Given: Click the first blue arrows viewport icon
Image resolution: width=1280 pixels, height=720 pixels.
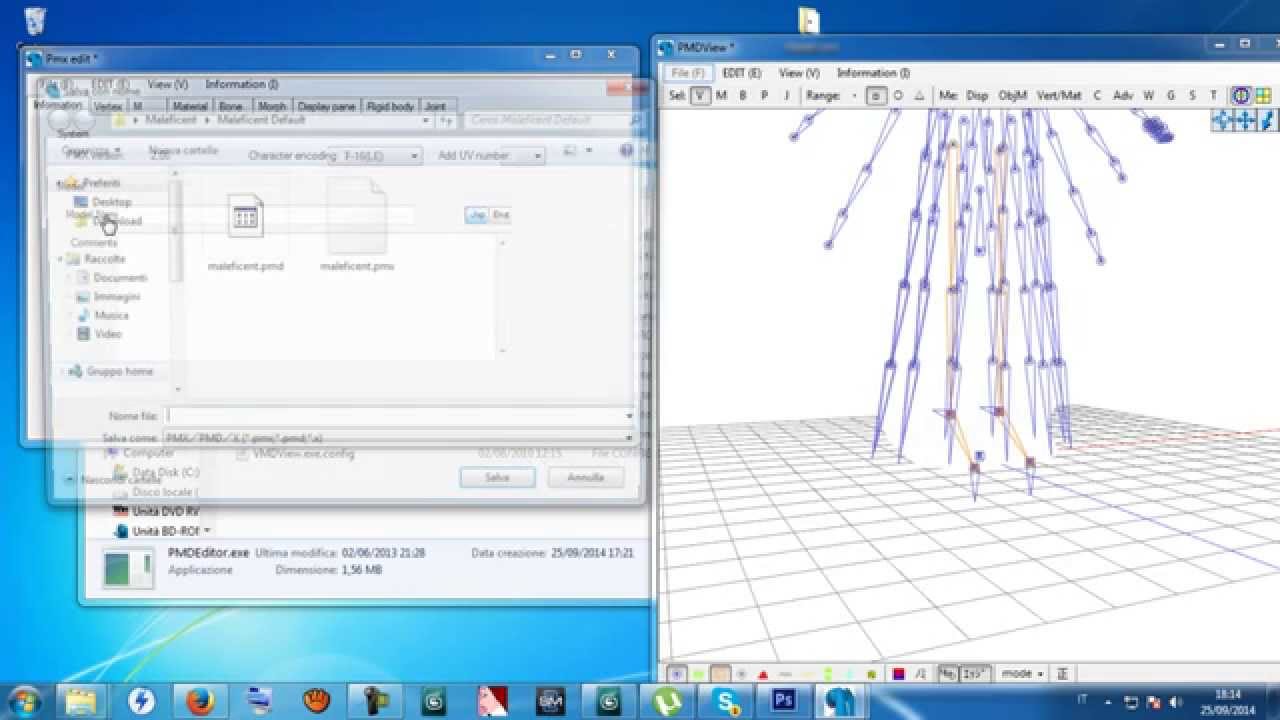Looking at the screenshot, I should tap(1223, 121).
